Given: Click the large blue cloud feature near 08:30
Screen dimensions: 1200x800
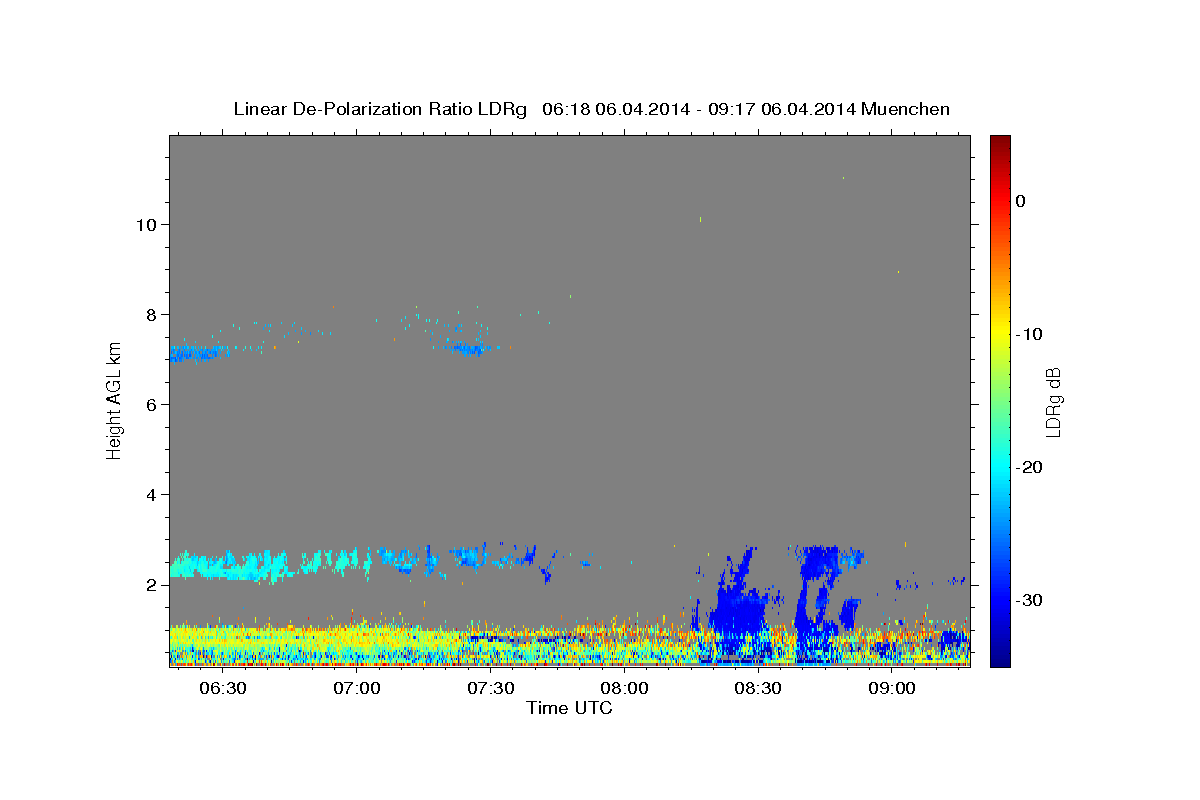Looking at the screenshot, I should [x=738, y=608].
